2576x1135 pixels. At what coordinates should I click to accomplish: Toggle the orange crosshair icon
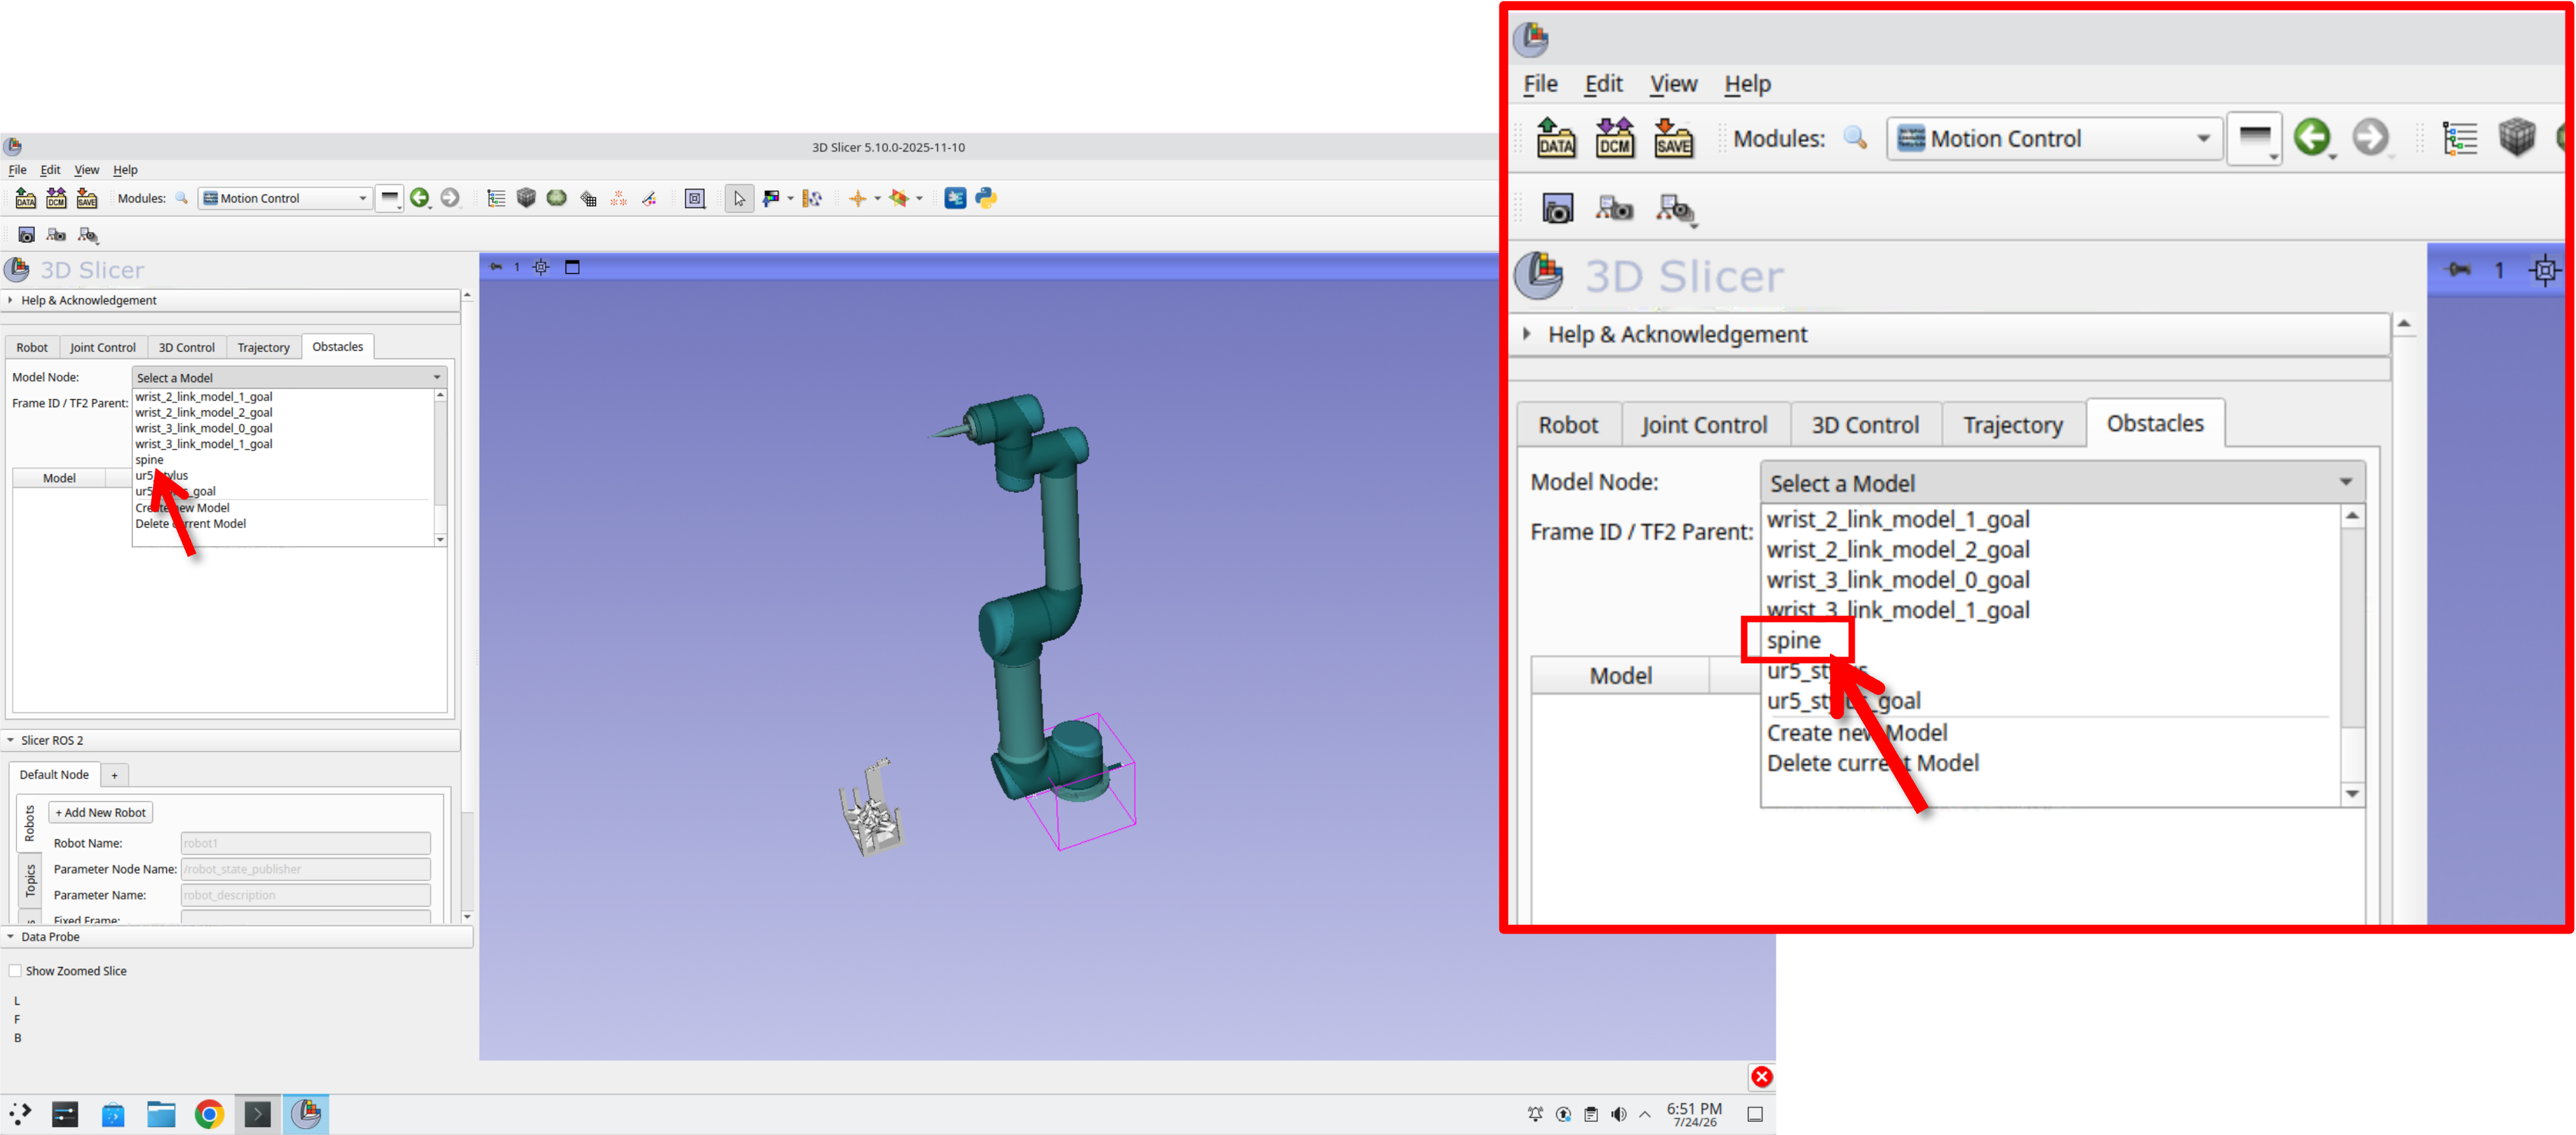(857, 198)
